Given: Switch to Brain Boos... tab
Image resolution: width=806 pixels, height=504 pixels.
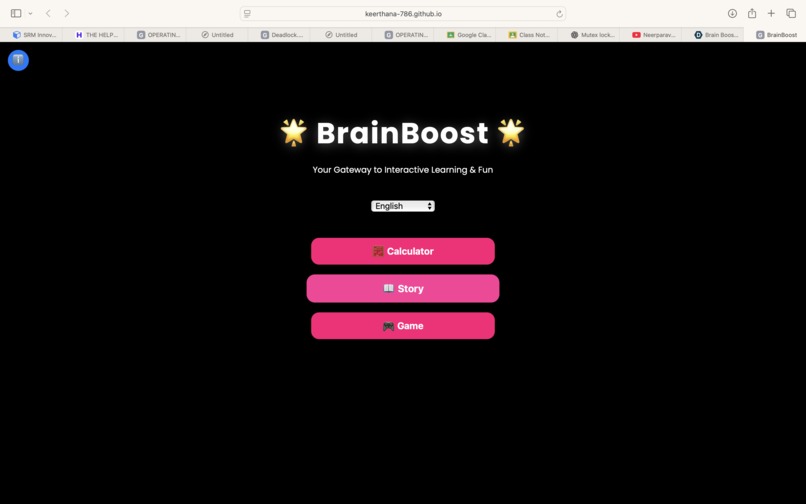Looking at the screenshot, I should [713, 34].
